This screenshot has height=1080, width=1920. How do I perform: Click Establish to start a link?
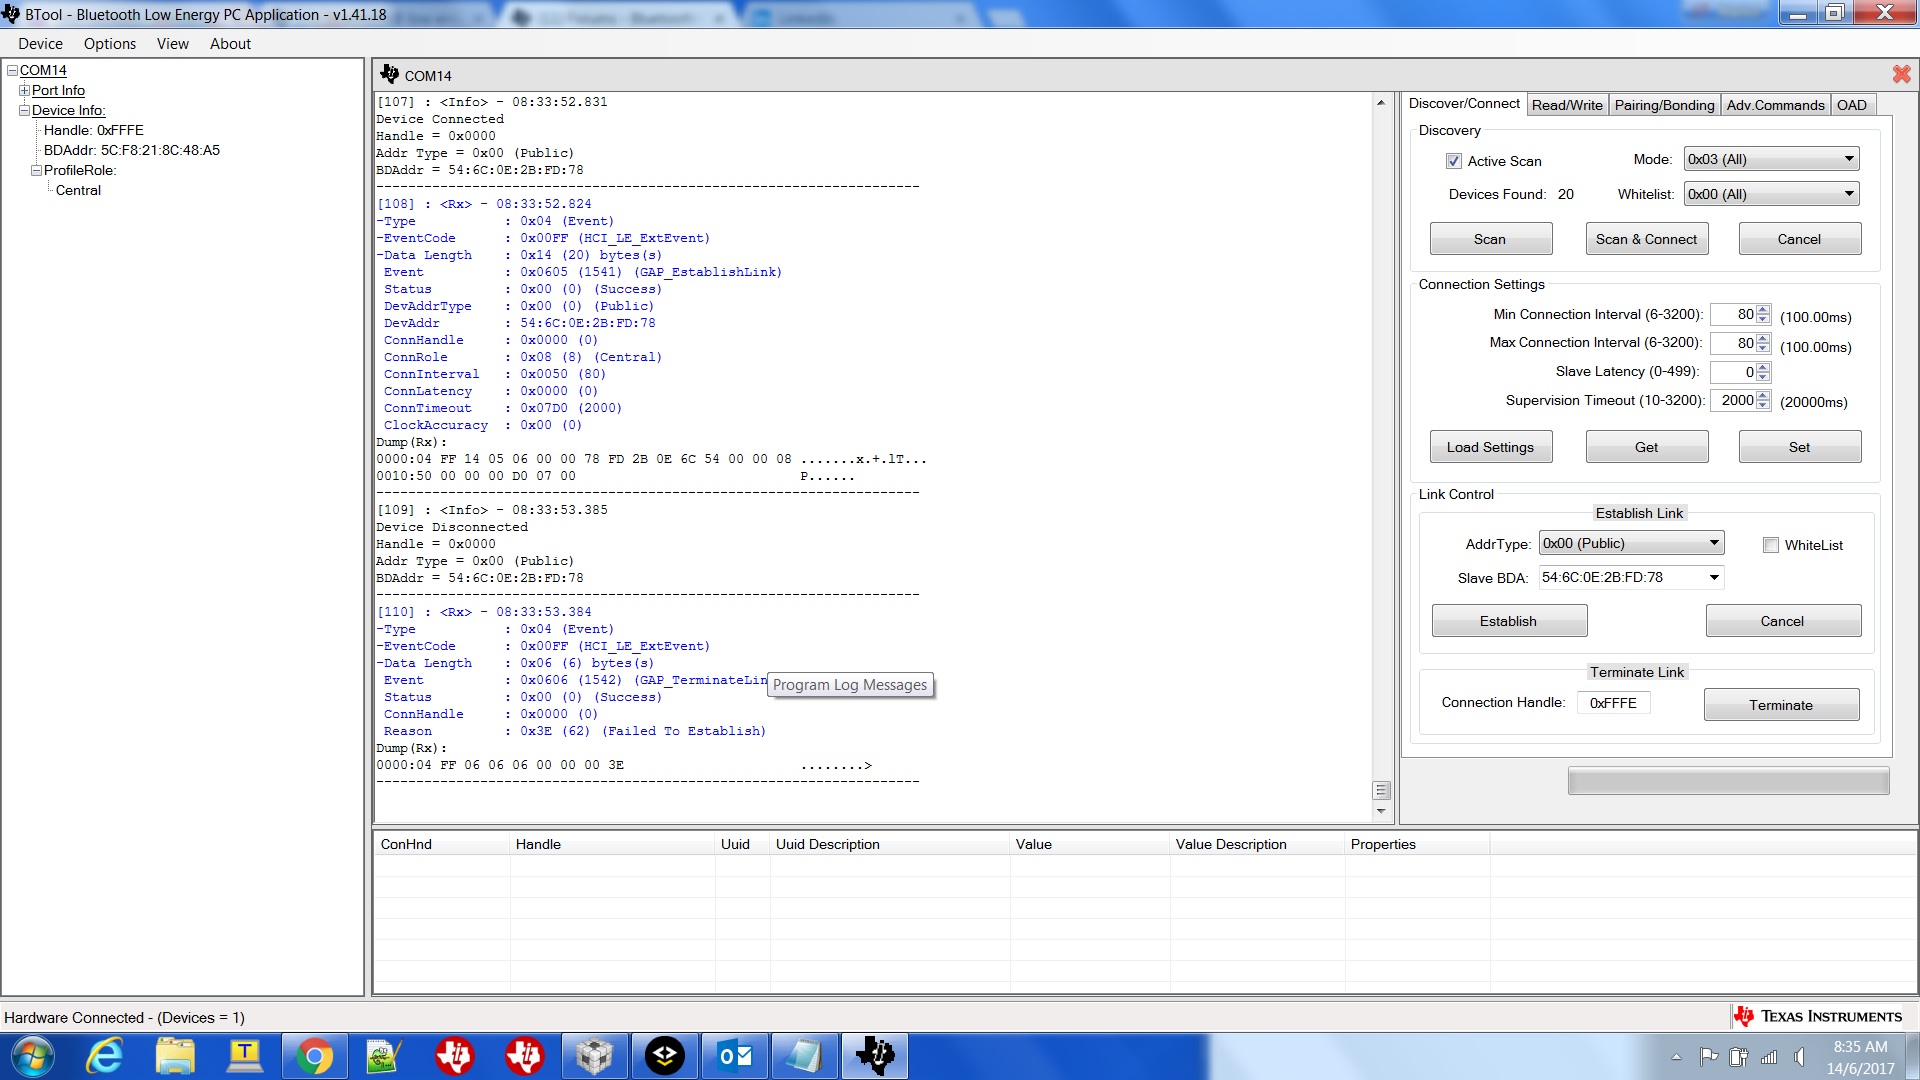1508,620
